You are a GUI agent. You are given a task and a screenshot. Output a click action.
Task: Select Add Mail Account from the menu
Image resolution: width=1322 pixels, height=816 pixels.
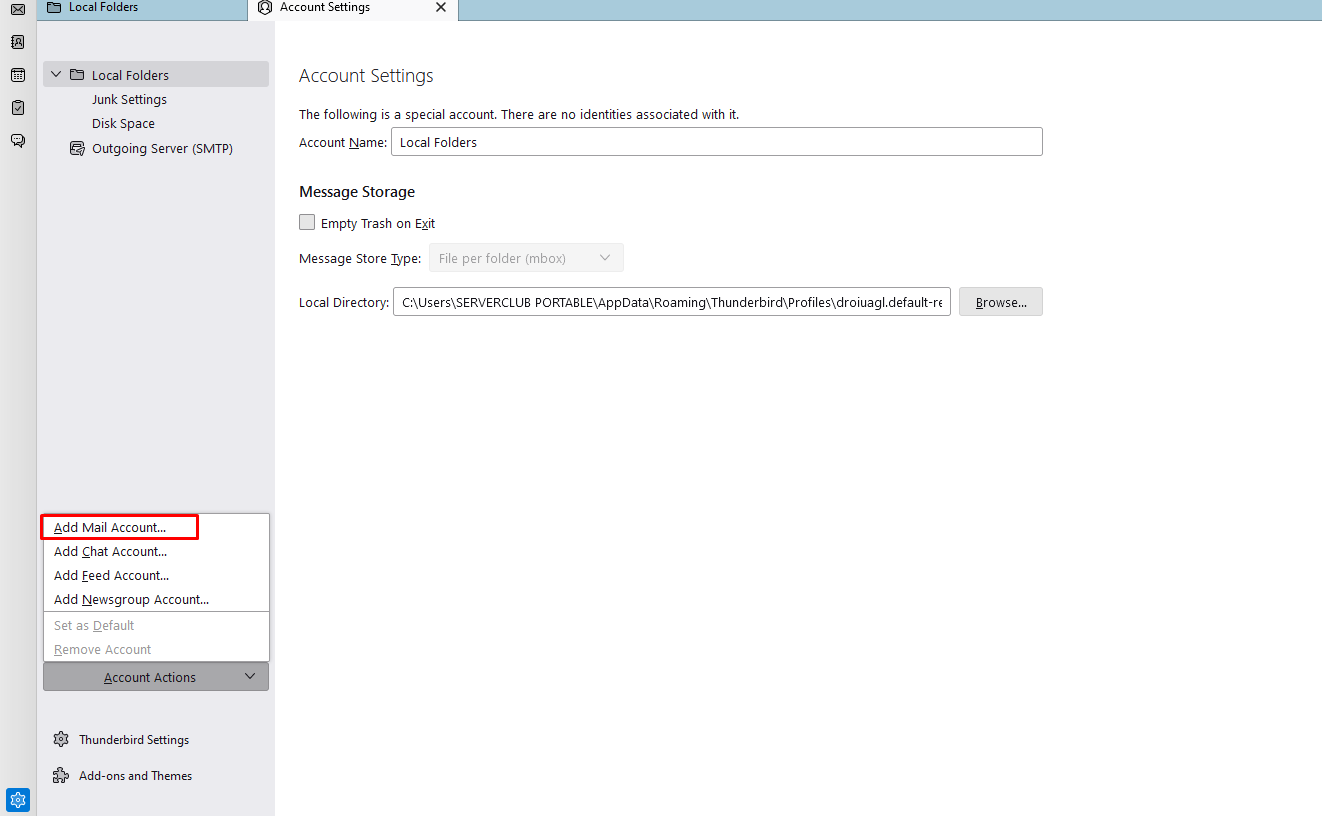click(x=110, y=527)
